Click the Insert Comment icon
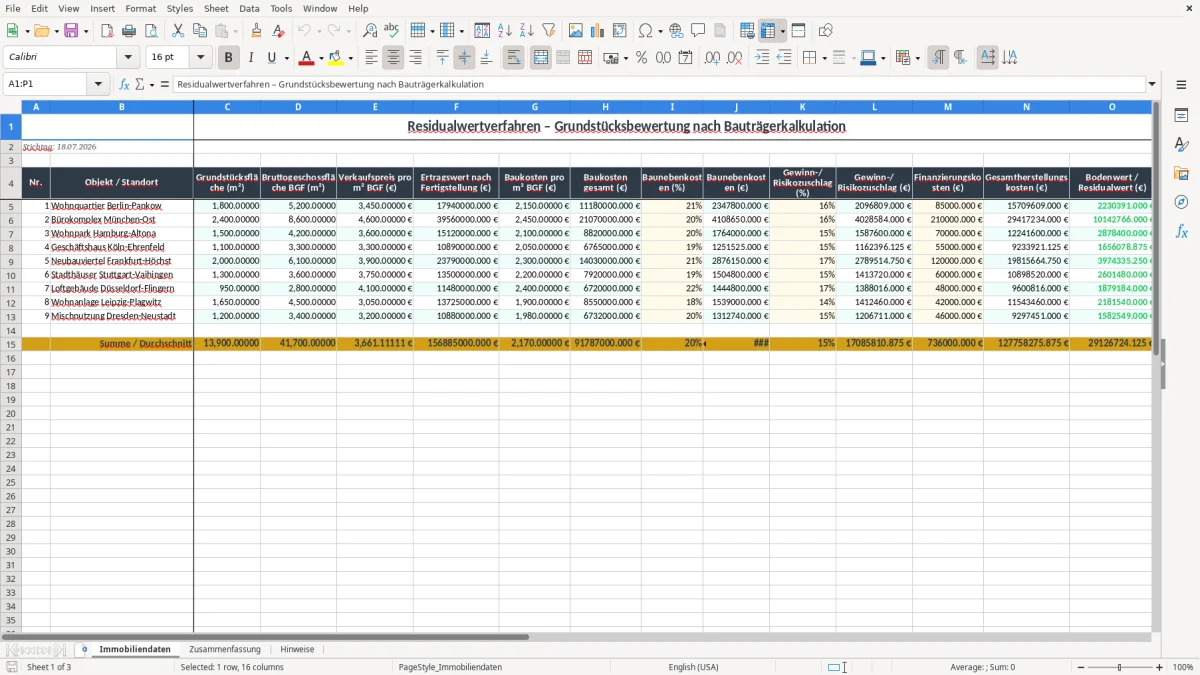The height and width of the screenshot is (675, 1200). point(698,31)
